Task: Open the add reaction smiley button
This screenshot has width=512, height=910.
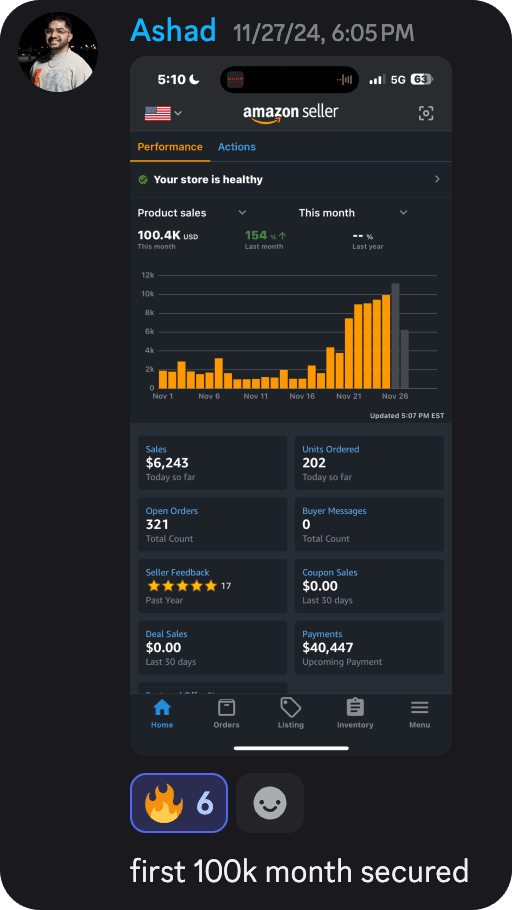Action: coord(270,803)
